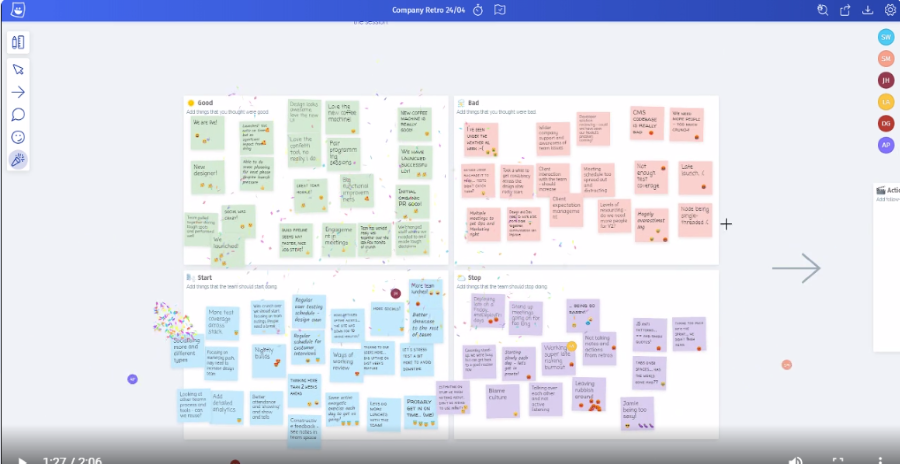This screenshot has height=464, width=900.
Task: Click the icon beside Stop heading
Action: [x=461, y=277]
